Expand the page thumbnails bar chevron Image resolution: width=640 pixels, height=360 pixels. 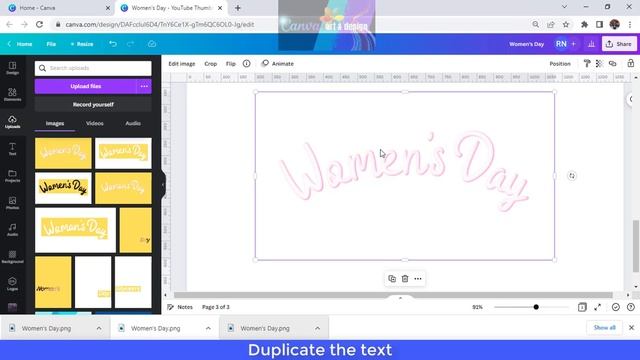pyautogui.click(x=400, y=298)
